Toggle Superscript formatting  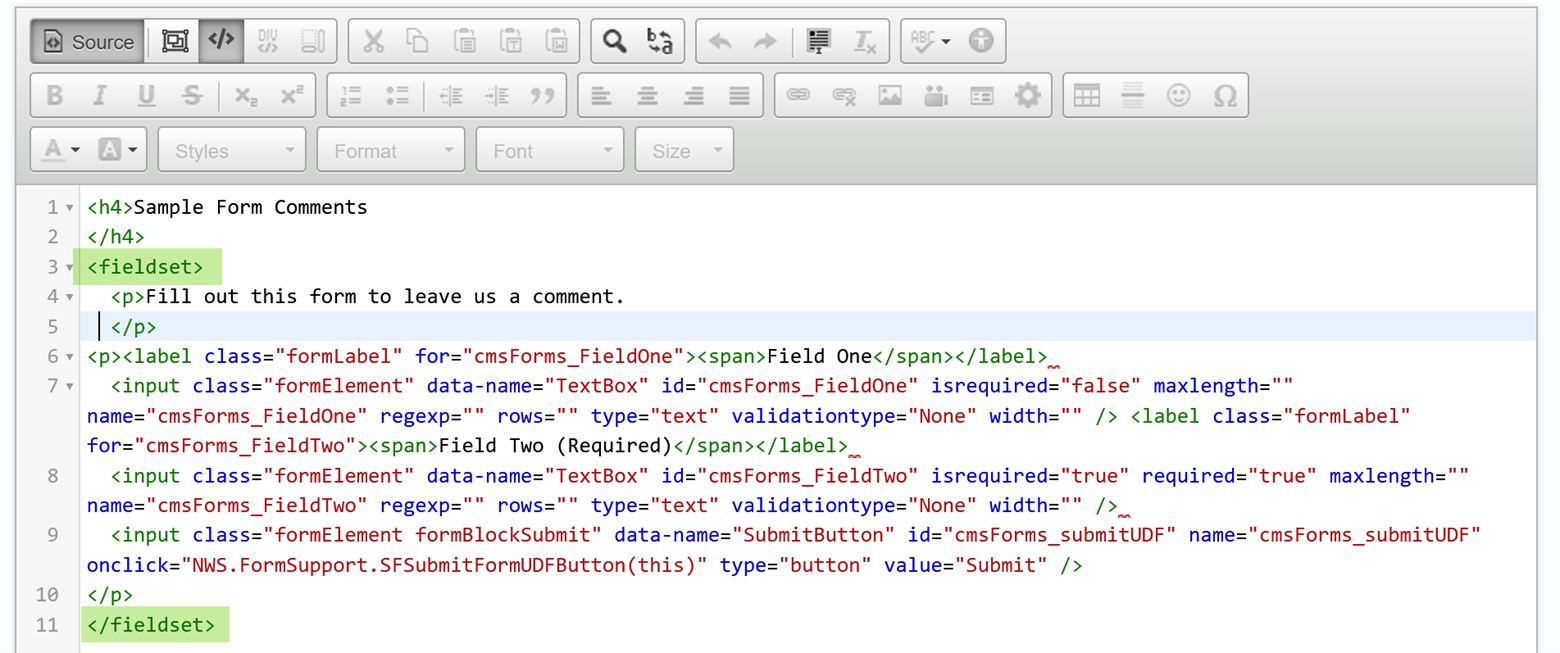[x=292, y=96]
